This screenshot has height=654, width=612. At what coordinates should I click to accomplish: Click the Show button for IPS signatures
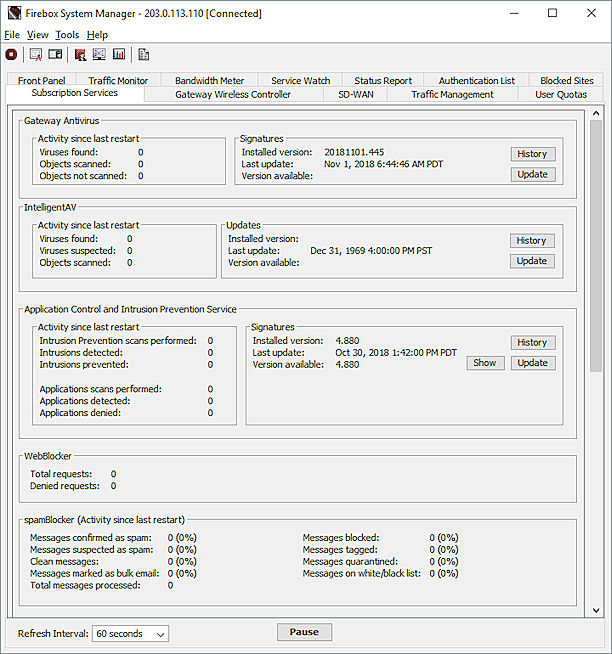485,363
